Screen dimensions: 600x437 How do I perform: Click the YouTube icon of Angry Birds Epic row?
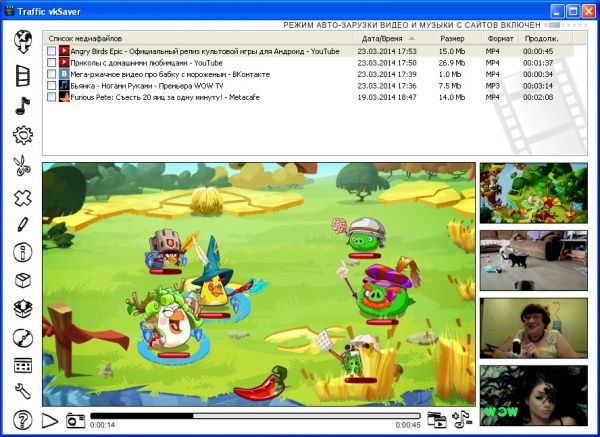(x=64, y=51)
